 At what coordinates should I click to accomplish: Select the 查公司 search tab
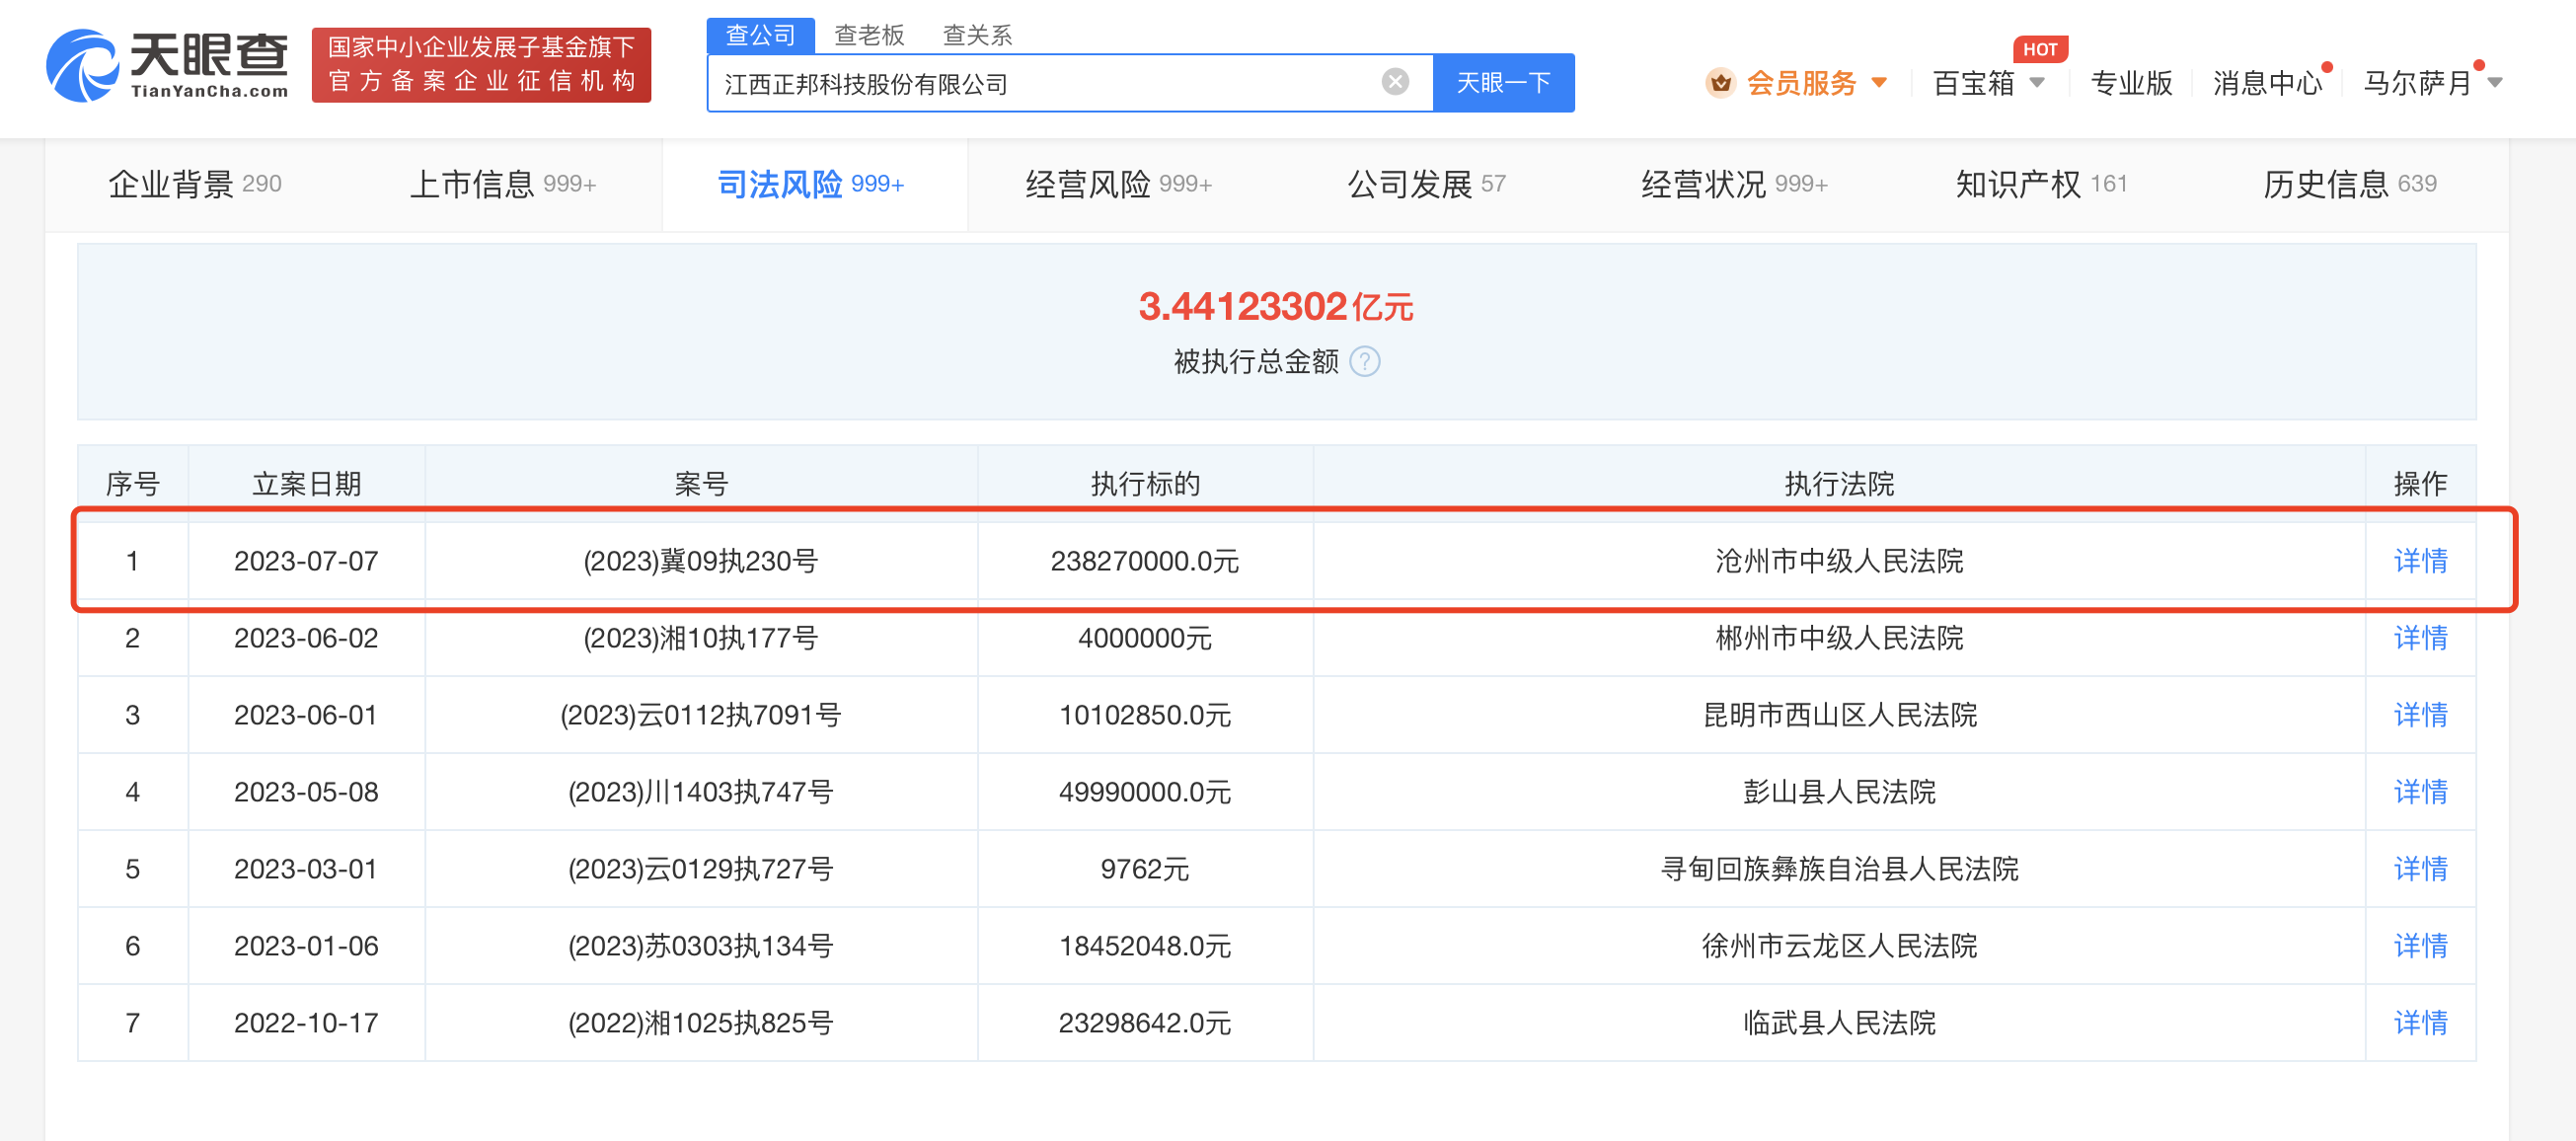coord(760,35)
